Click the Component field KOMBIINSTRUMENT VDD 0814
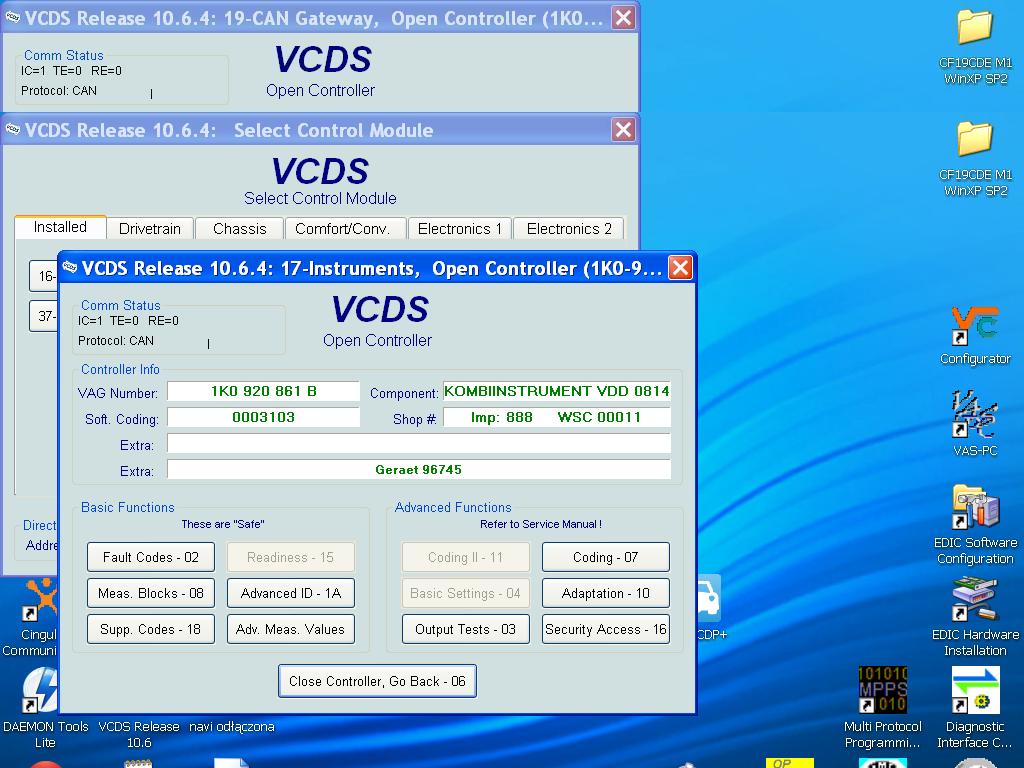Screen dimensions: 1024x768 click(556, 391)
